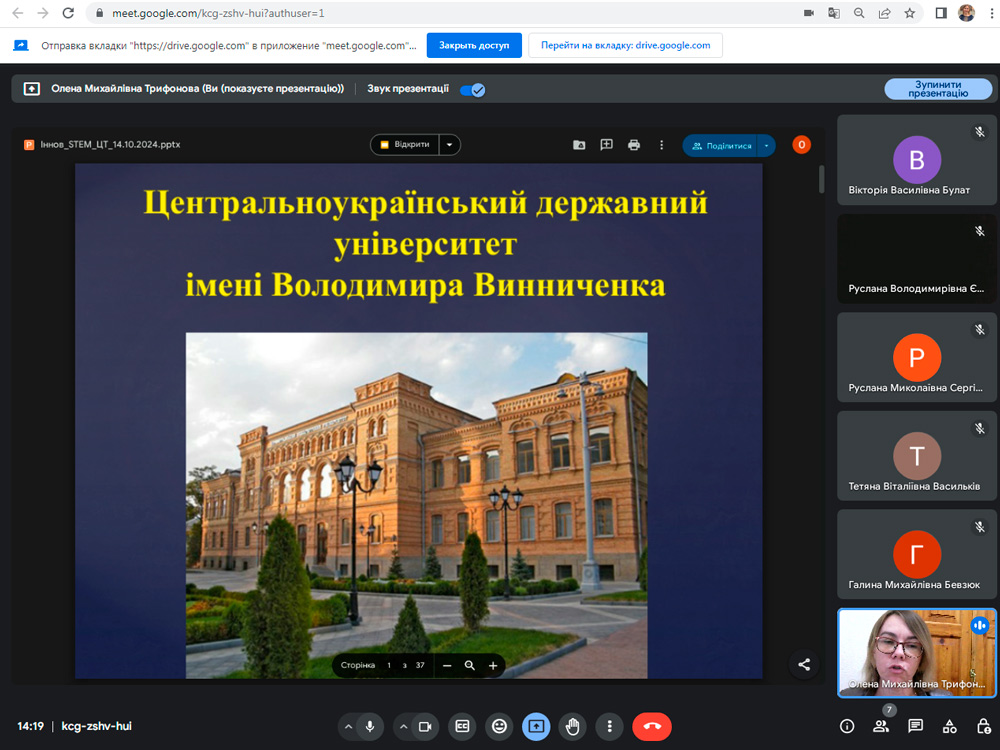Mute the microphone in the call bar
Screen dimensions: 1000x750
pos(370,726)
